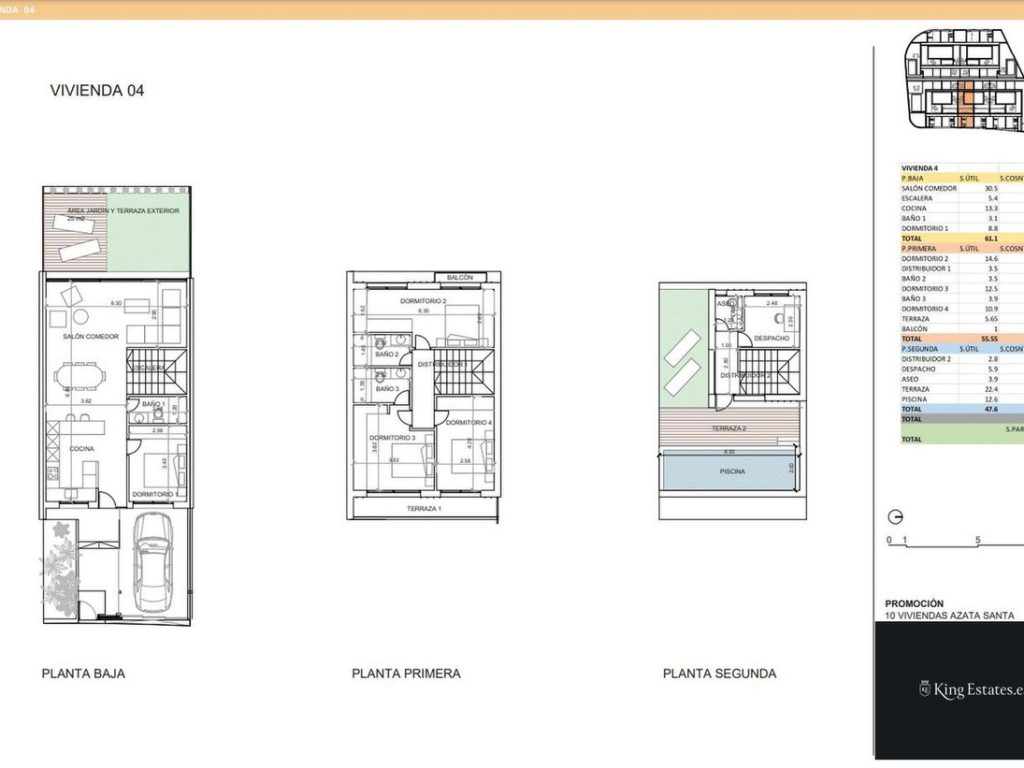Click the car in the garage
The width and height of the screenshot is (1024, 768).
[x=153, y=562]
